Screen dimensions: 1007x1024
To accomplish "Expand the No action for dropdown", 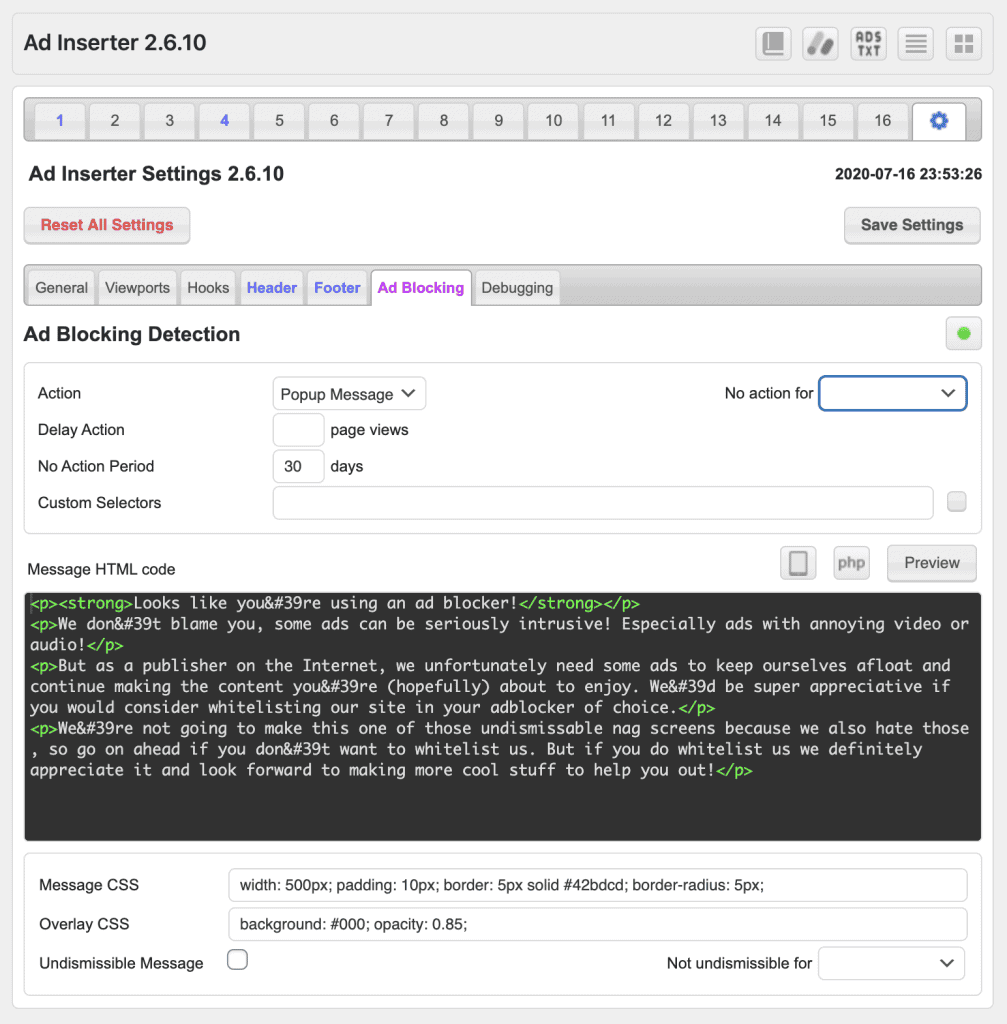I will (893, 393).
